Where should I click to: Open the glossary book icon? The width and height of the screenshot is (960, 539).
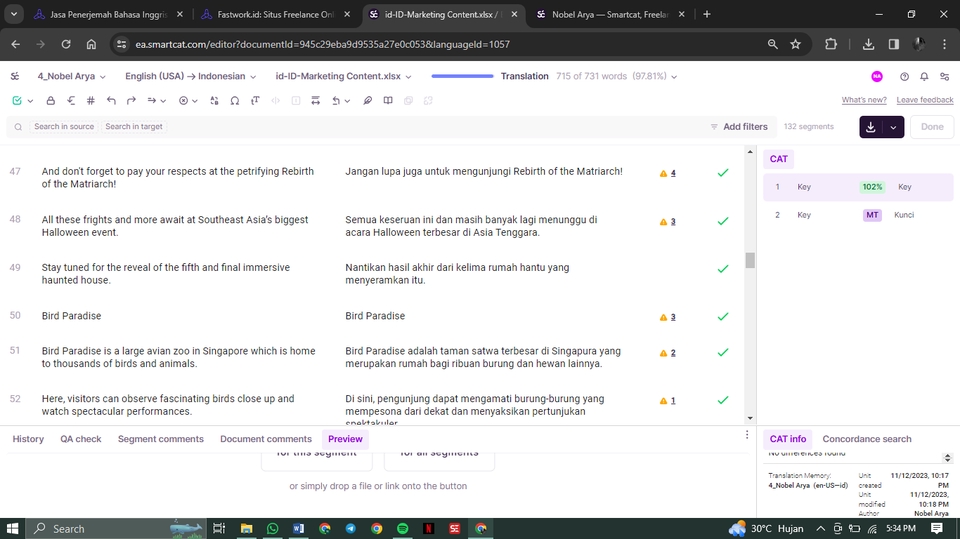click(388, 100)
